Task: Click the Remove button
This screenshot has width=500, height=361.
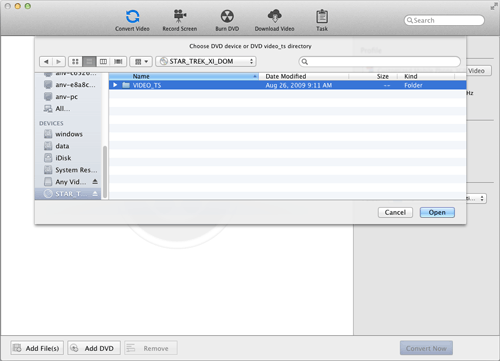Action: pyautogui.click(x=151, y=348)
